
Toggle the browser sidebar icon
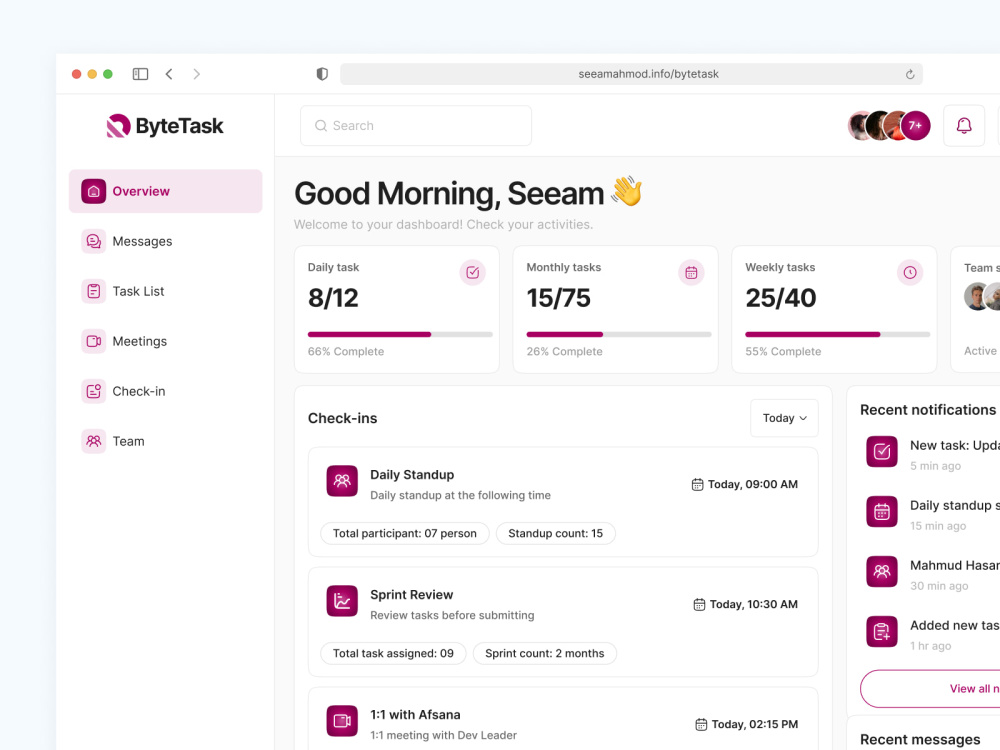[140, 74]
